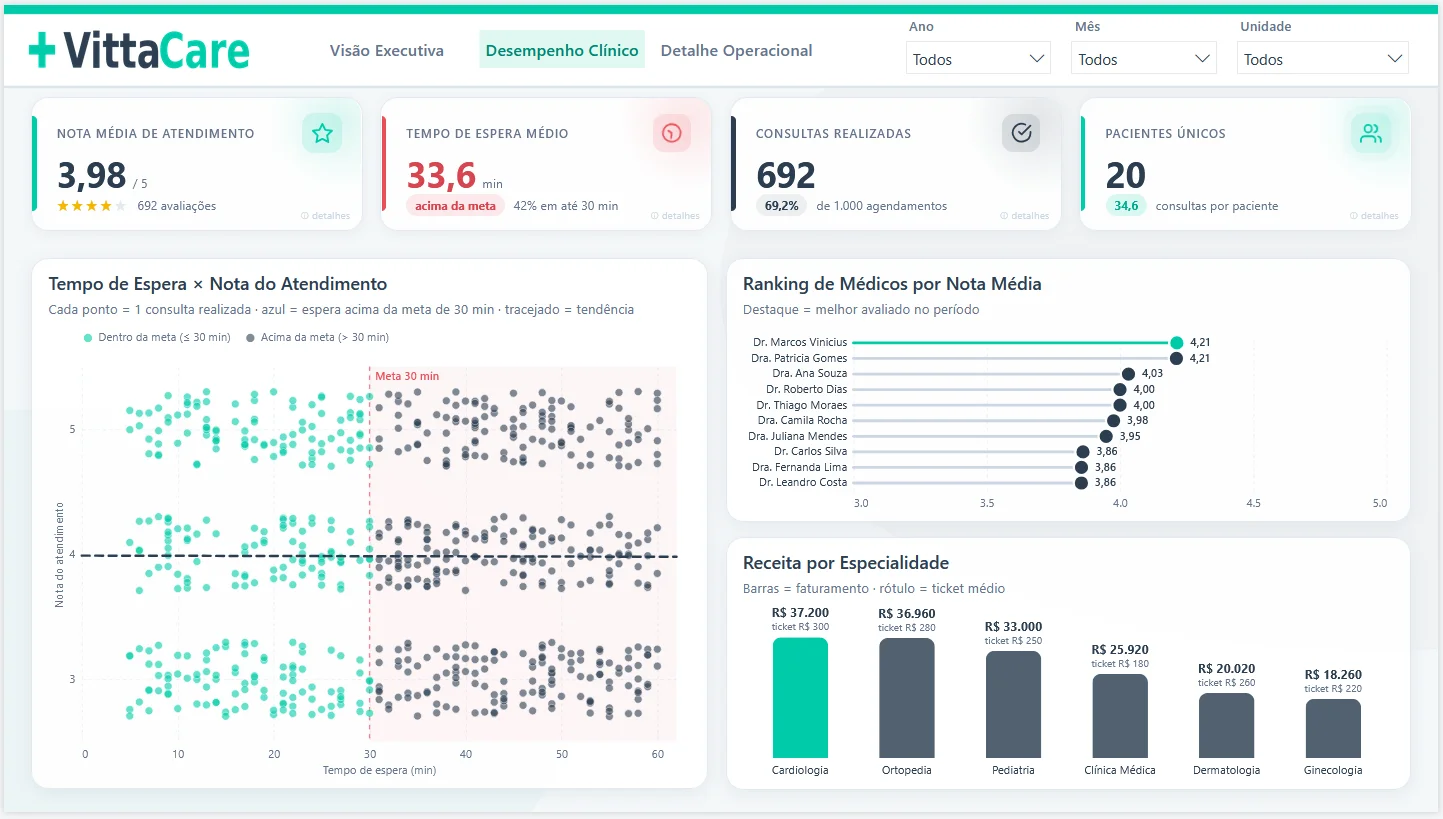The height and width of the screenshot is (819, 1443).
Task: Click the 'Ranking de Médicos por Nota Média' title
Action: [x=892, y=284]
